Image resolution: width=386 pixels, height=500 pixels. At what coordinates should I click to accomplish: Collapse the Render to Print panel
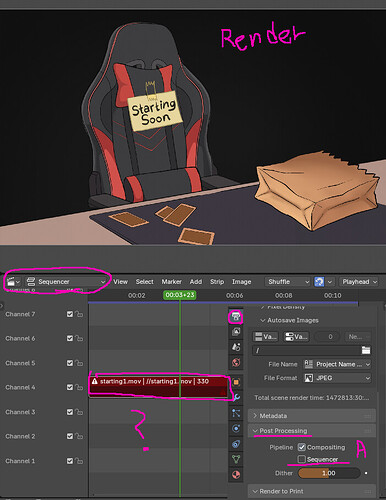pyautogui.click(x=312, y=491)
